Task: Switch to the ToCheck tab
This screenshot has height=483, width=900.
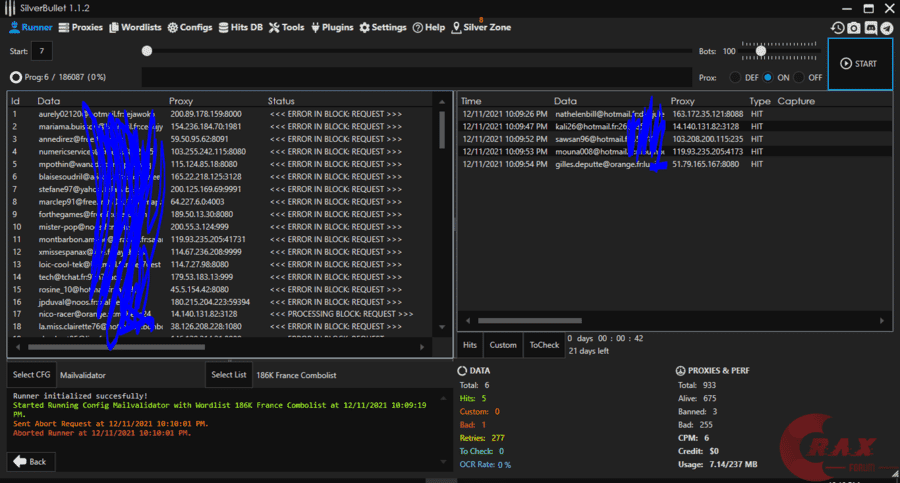Action: coord(544,345)
